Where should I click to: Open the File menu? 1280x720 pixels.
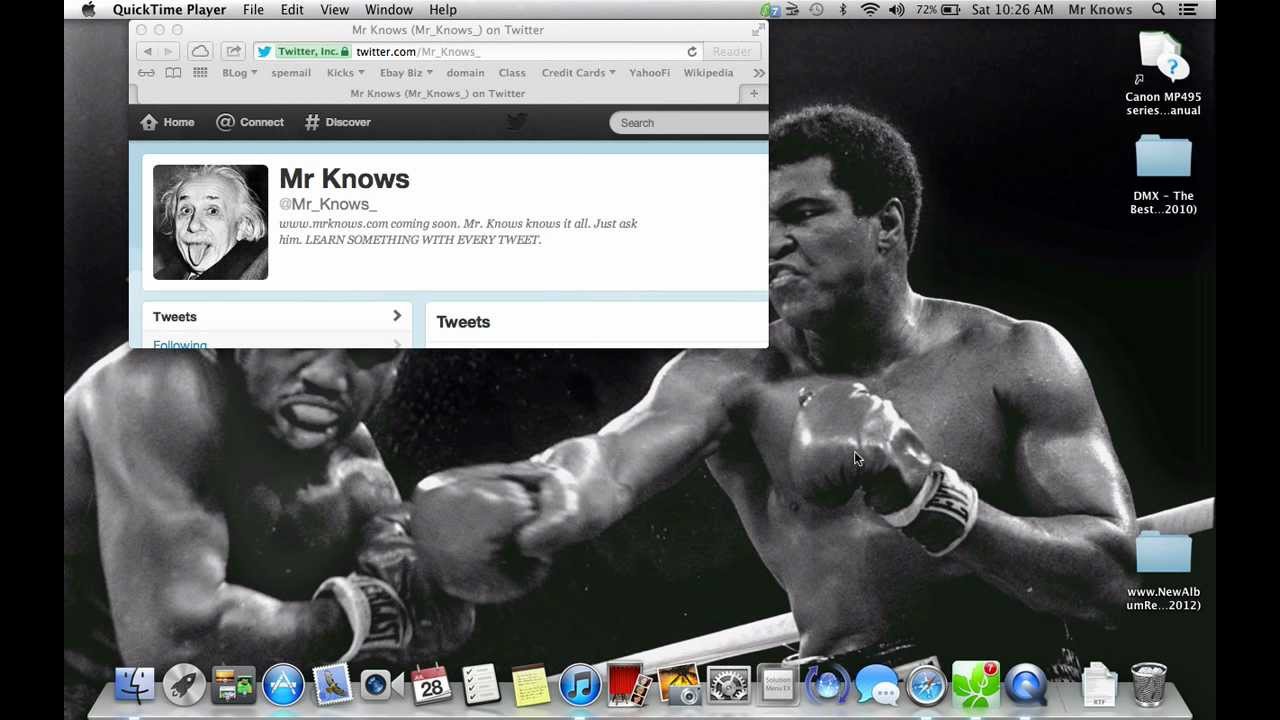253,10
